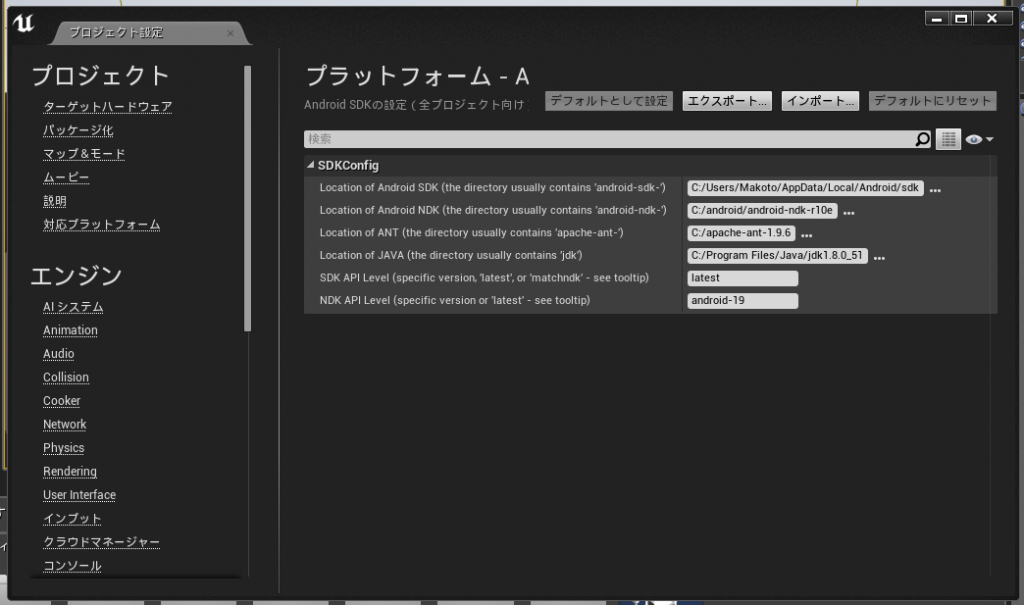Browse for the JAVA location
This screenshot has height=605, width=1024.
point(879,257)
